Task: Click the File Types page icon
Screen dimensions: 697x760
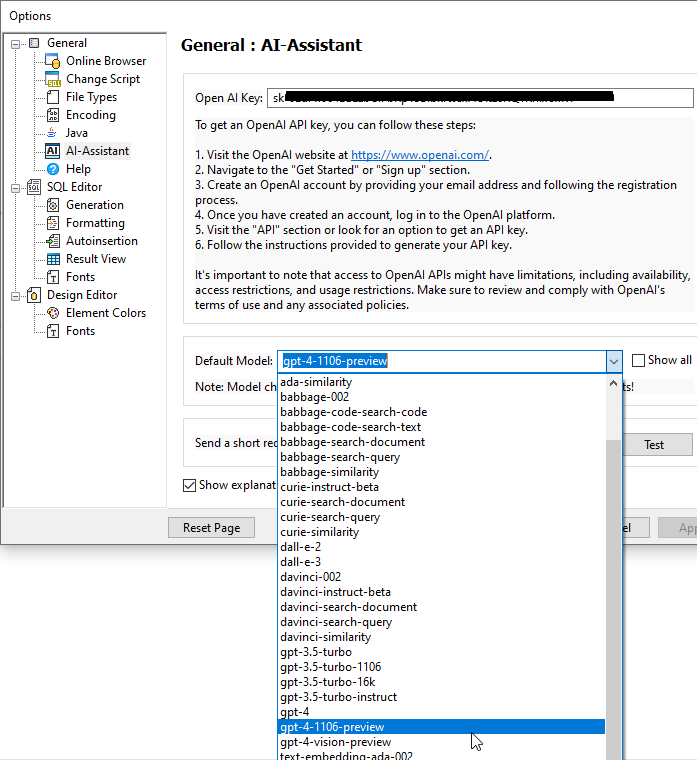Action: pos(54,97)
